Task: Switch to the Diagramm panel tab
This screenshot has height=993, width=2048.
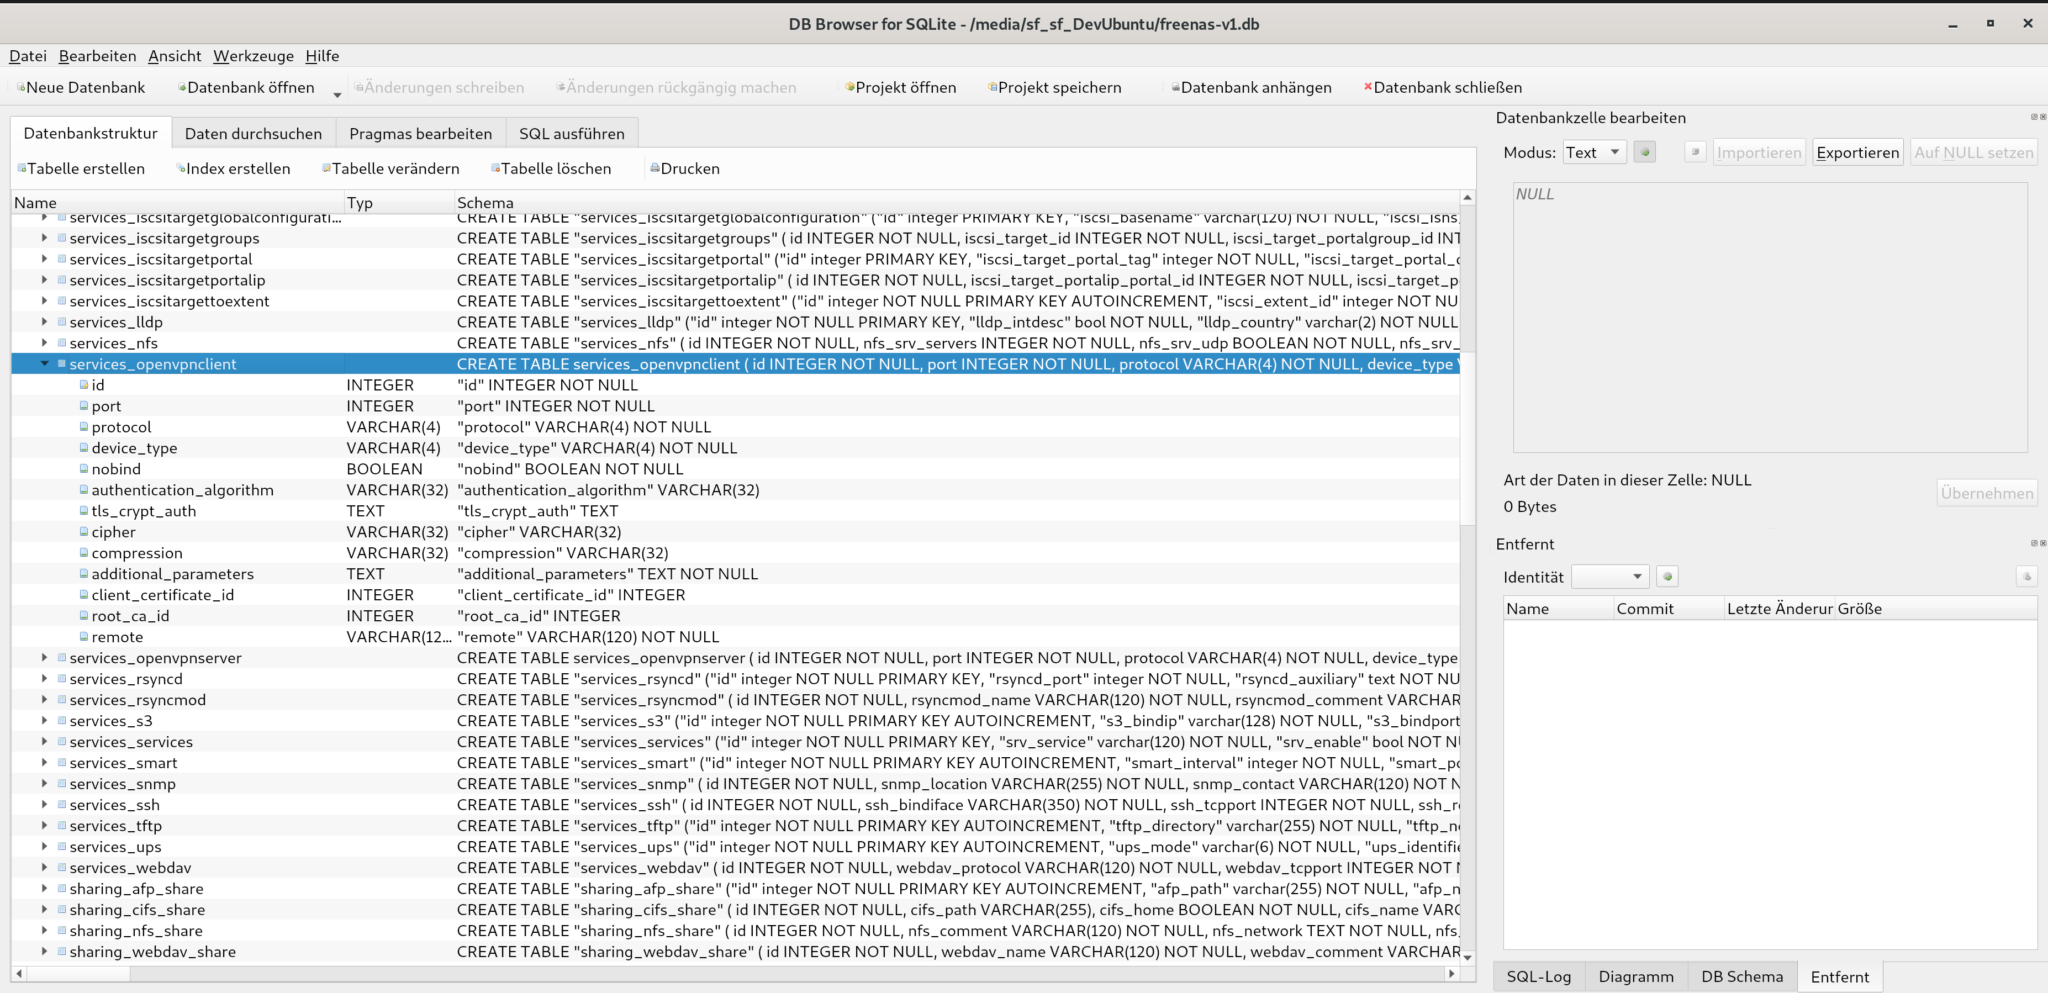Action: click(1637, 976)
